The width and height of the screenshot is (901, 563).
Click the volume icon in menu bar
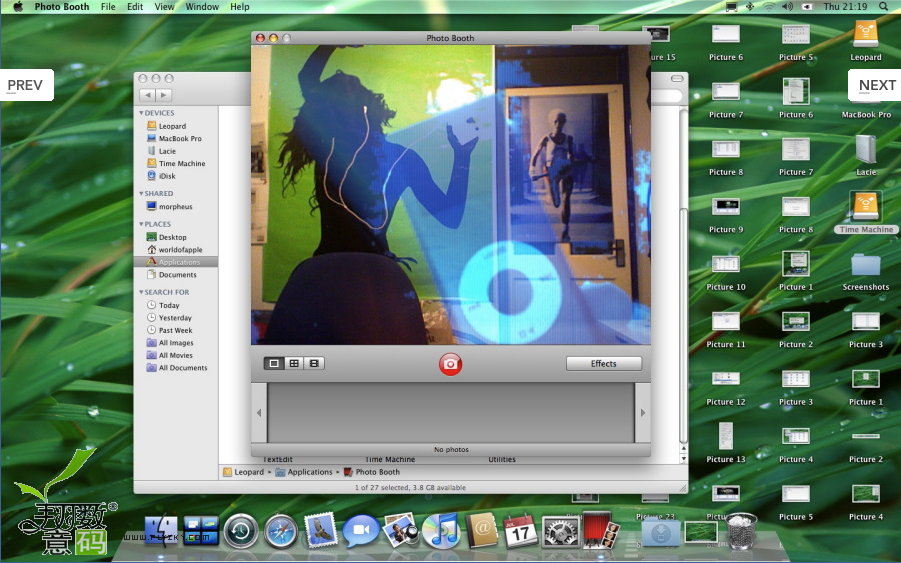coord(787,6)
